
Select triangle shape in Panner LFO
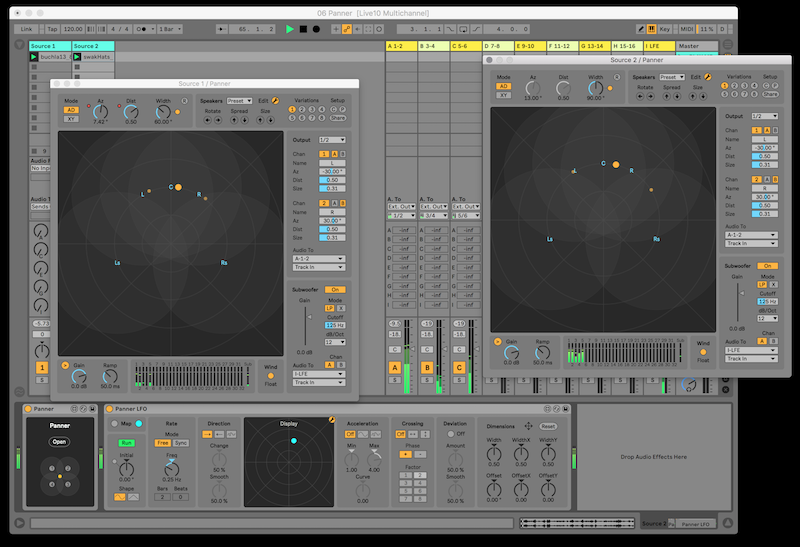(133, 496)
